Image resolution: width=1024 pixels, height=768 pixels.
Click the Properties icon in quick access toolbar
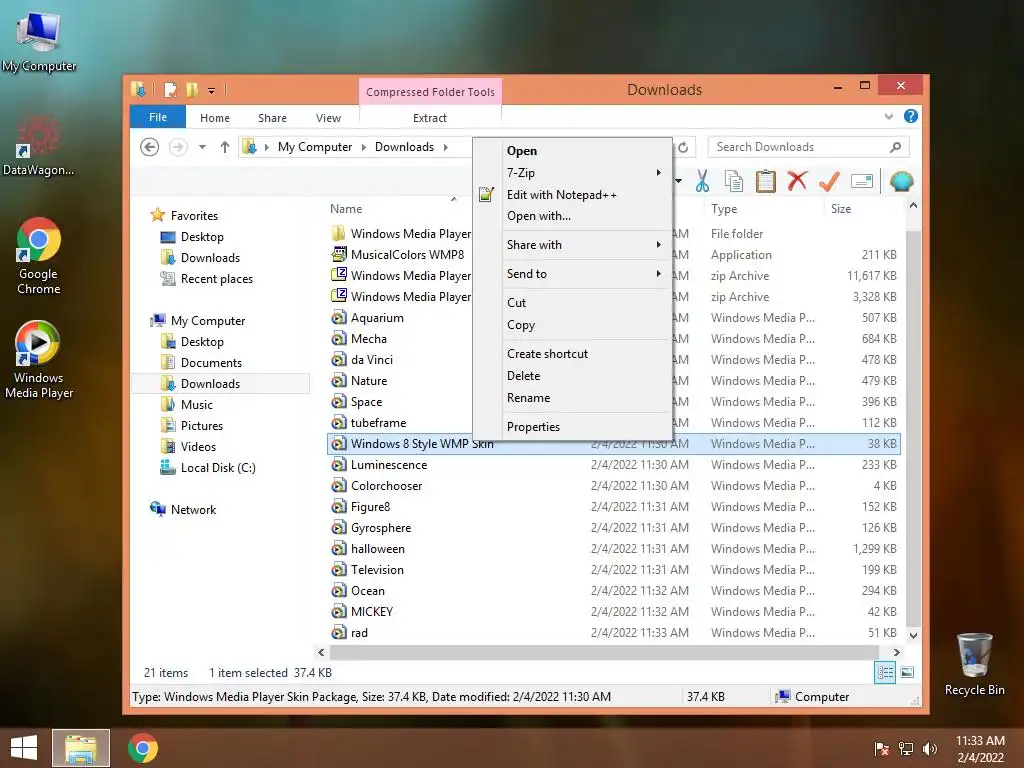coord(170,89)
